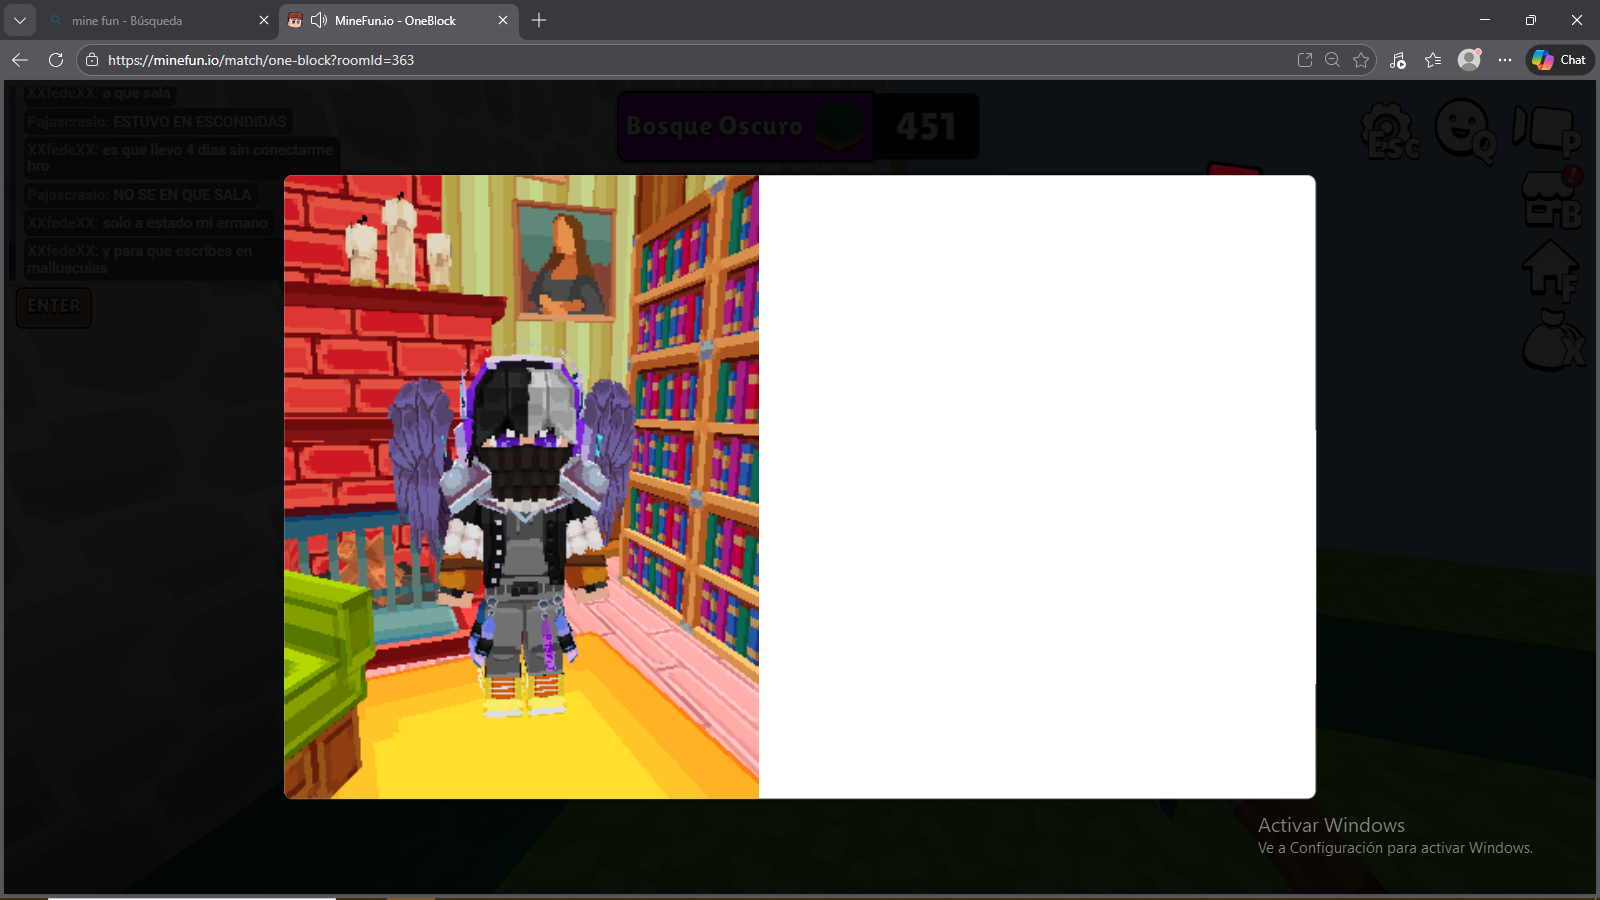The image size is (1600, 900).
Task: Click the zoom out magnifier in address bar
Action: click(x=1332, y=60)
